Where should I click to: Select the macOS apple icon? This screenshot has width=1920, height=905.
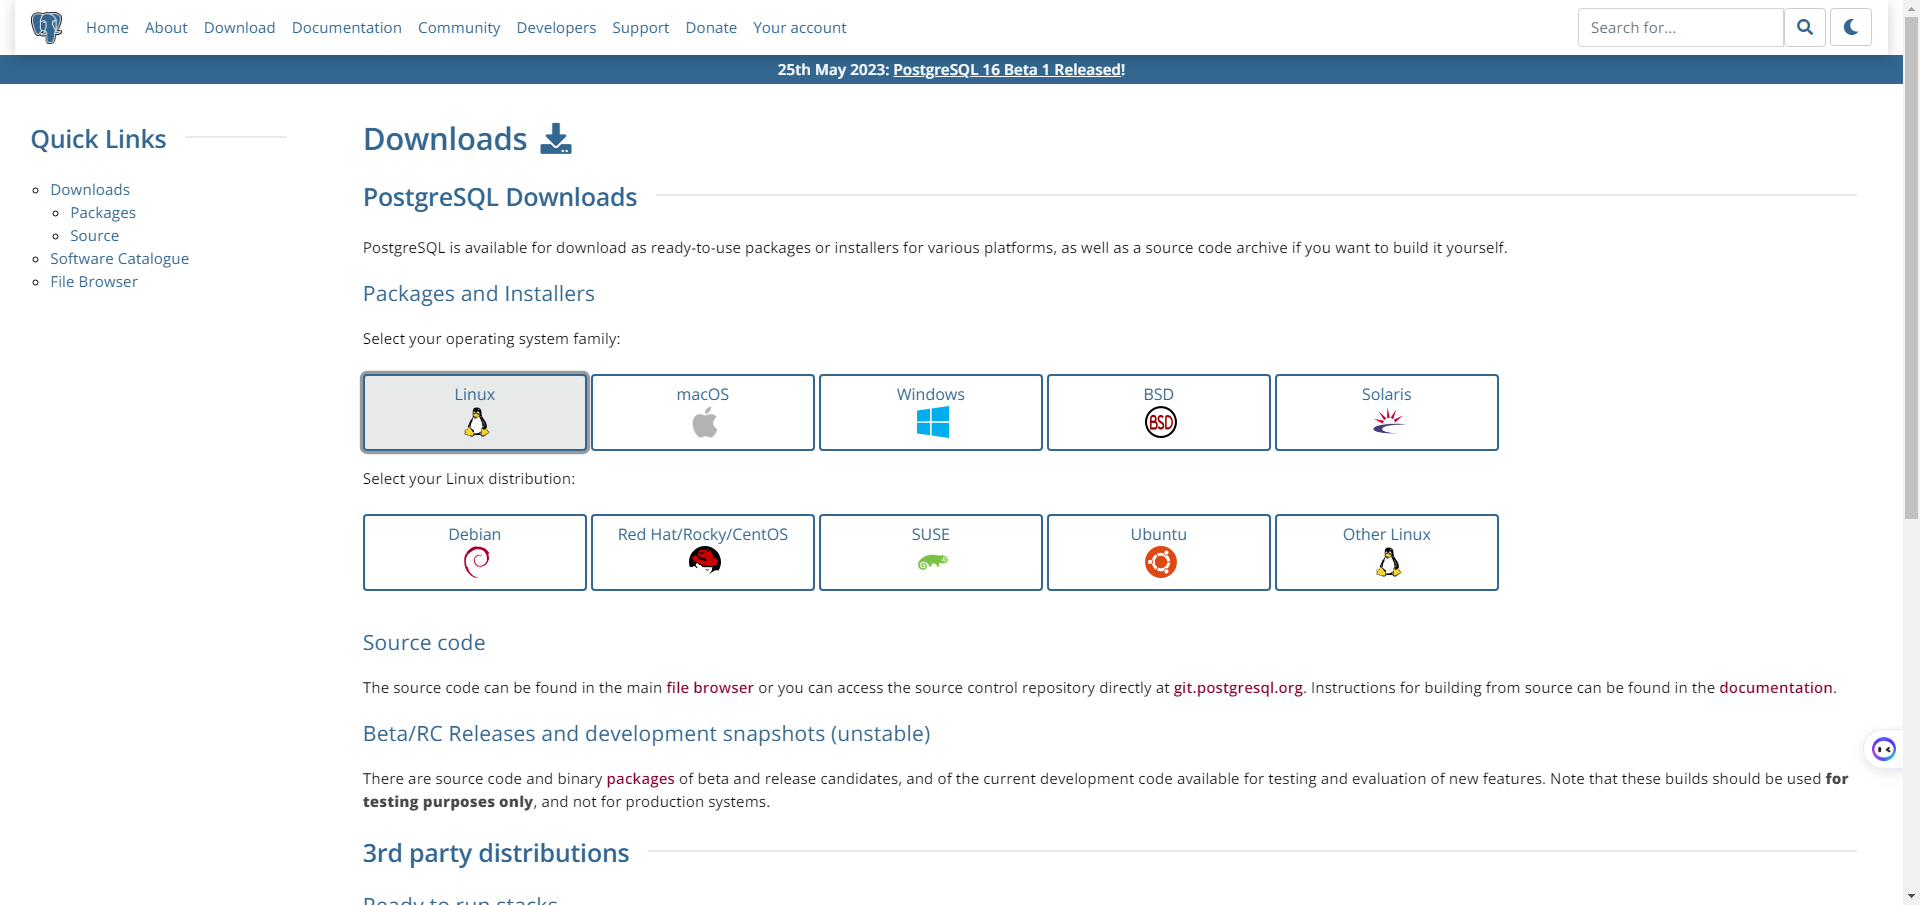(704, 423)
